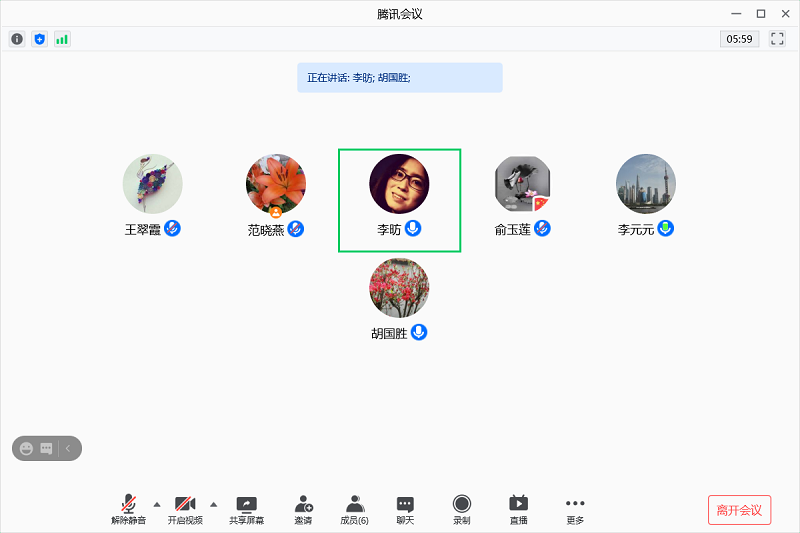Screen dimensions: 800x533
Task: Open the invite (邀请) participants icon
Action: pos(303,509)
